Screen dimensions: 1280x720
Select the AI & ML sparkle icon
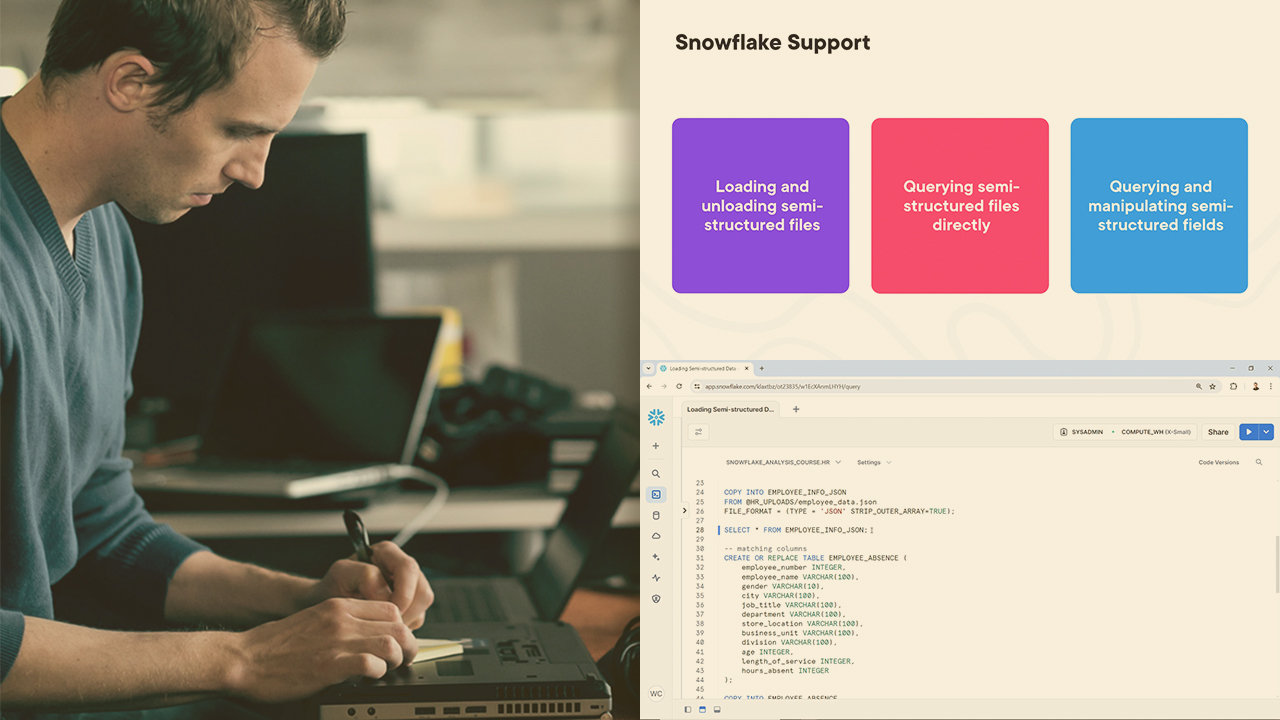point(656,557)
